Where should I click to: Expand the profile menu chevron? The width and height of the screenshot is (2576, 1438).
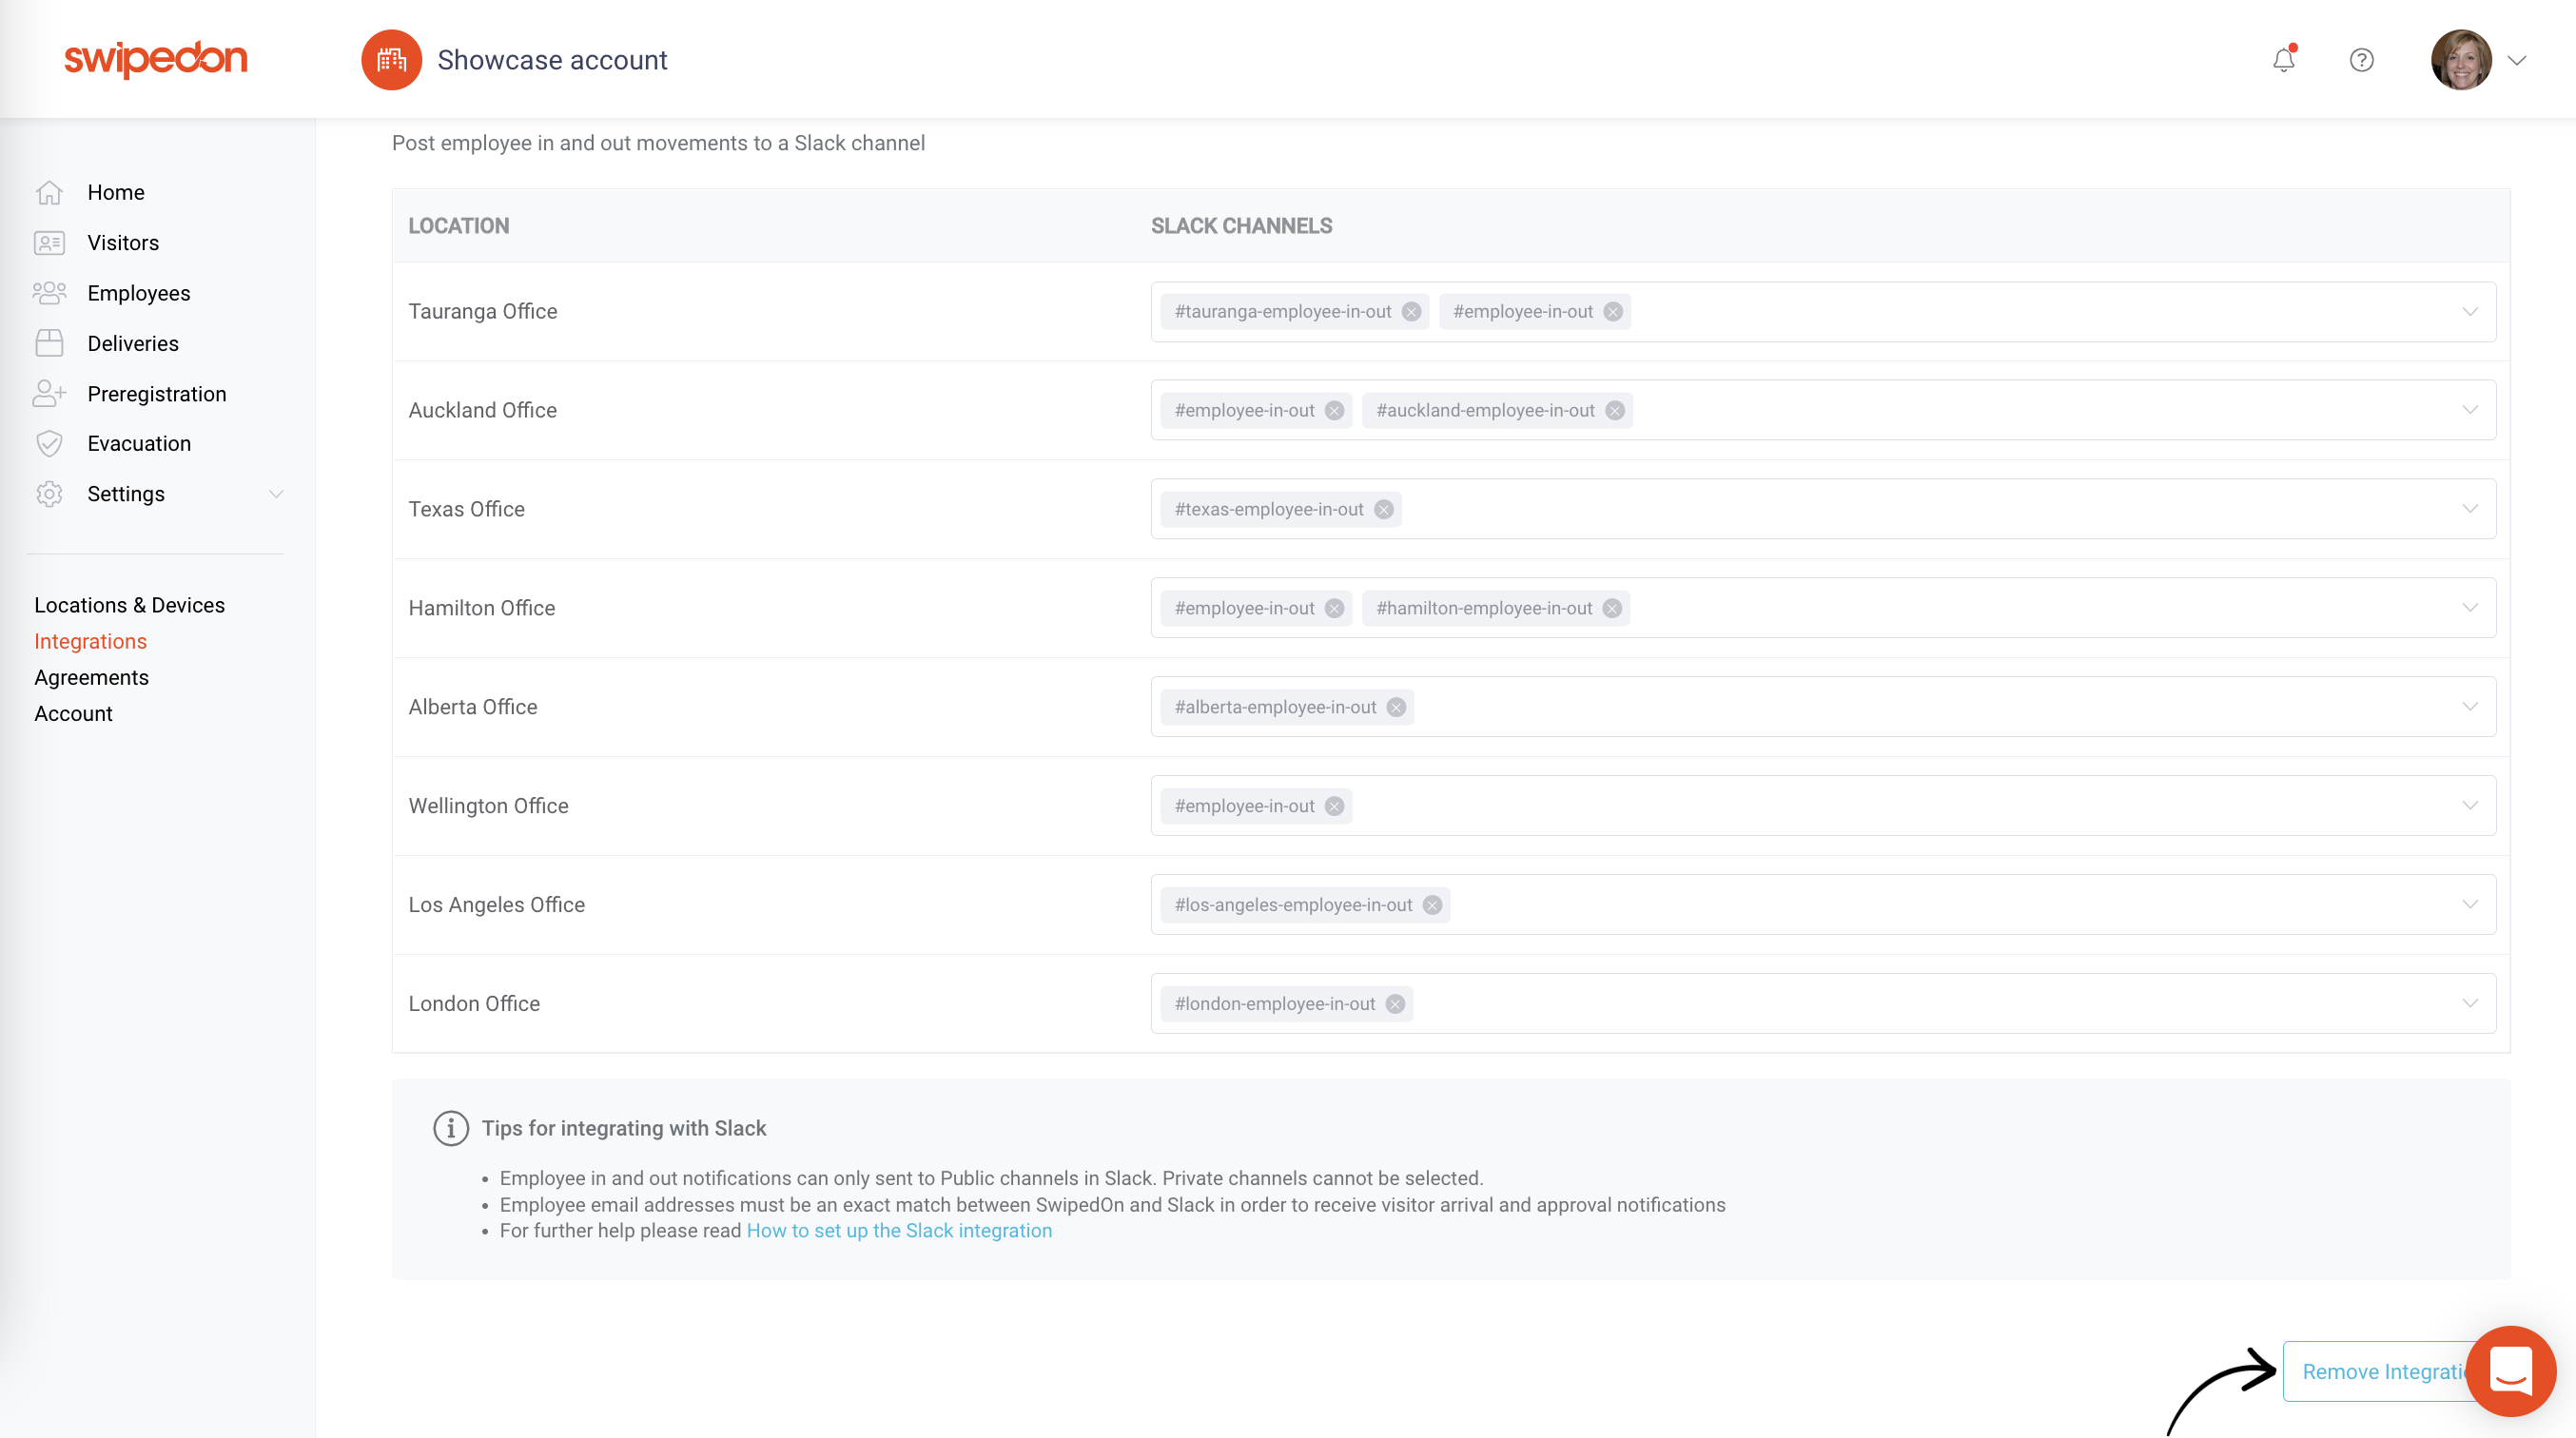(2517, 60)
